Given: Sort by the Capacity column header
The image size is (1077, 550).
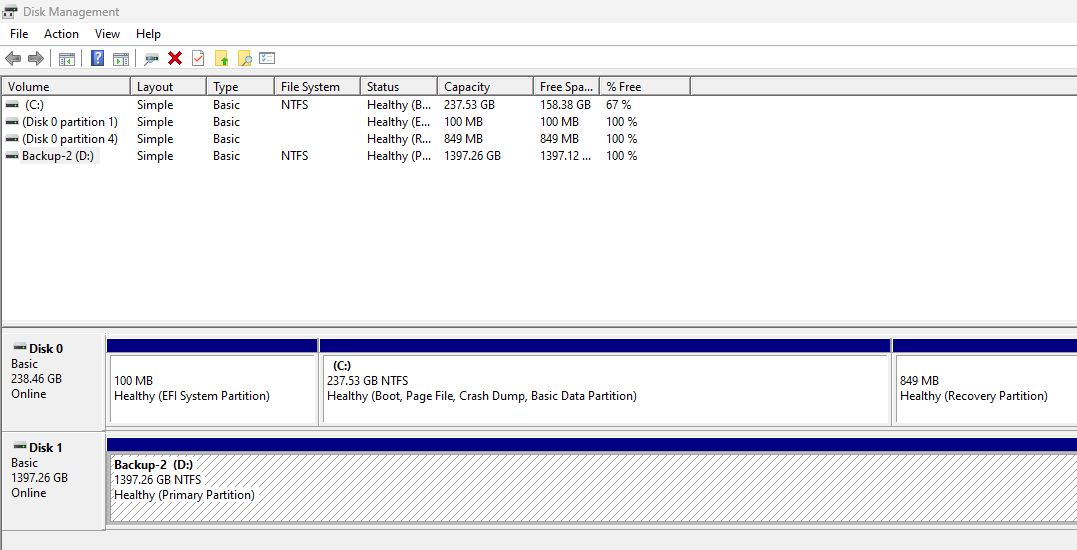Looking at the screenshot, I should 485,87.
